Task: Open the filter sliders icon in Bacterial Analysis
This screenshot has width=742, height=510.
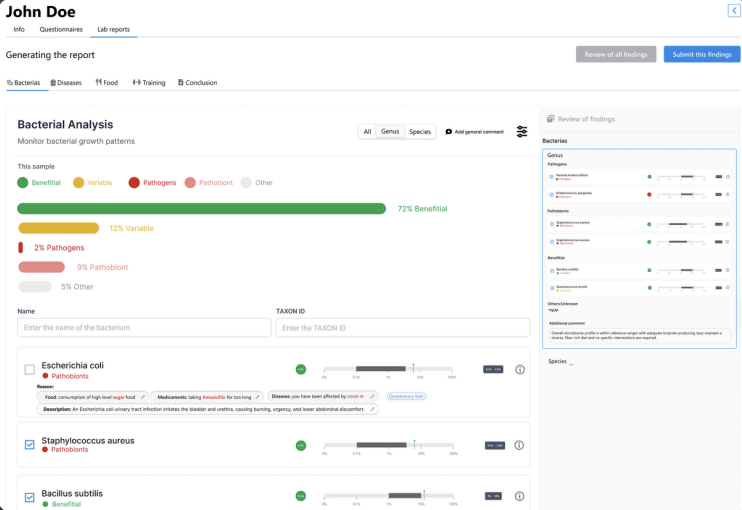Action: point(522,132)
